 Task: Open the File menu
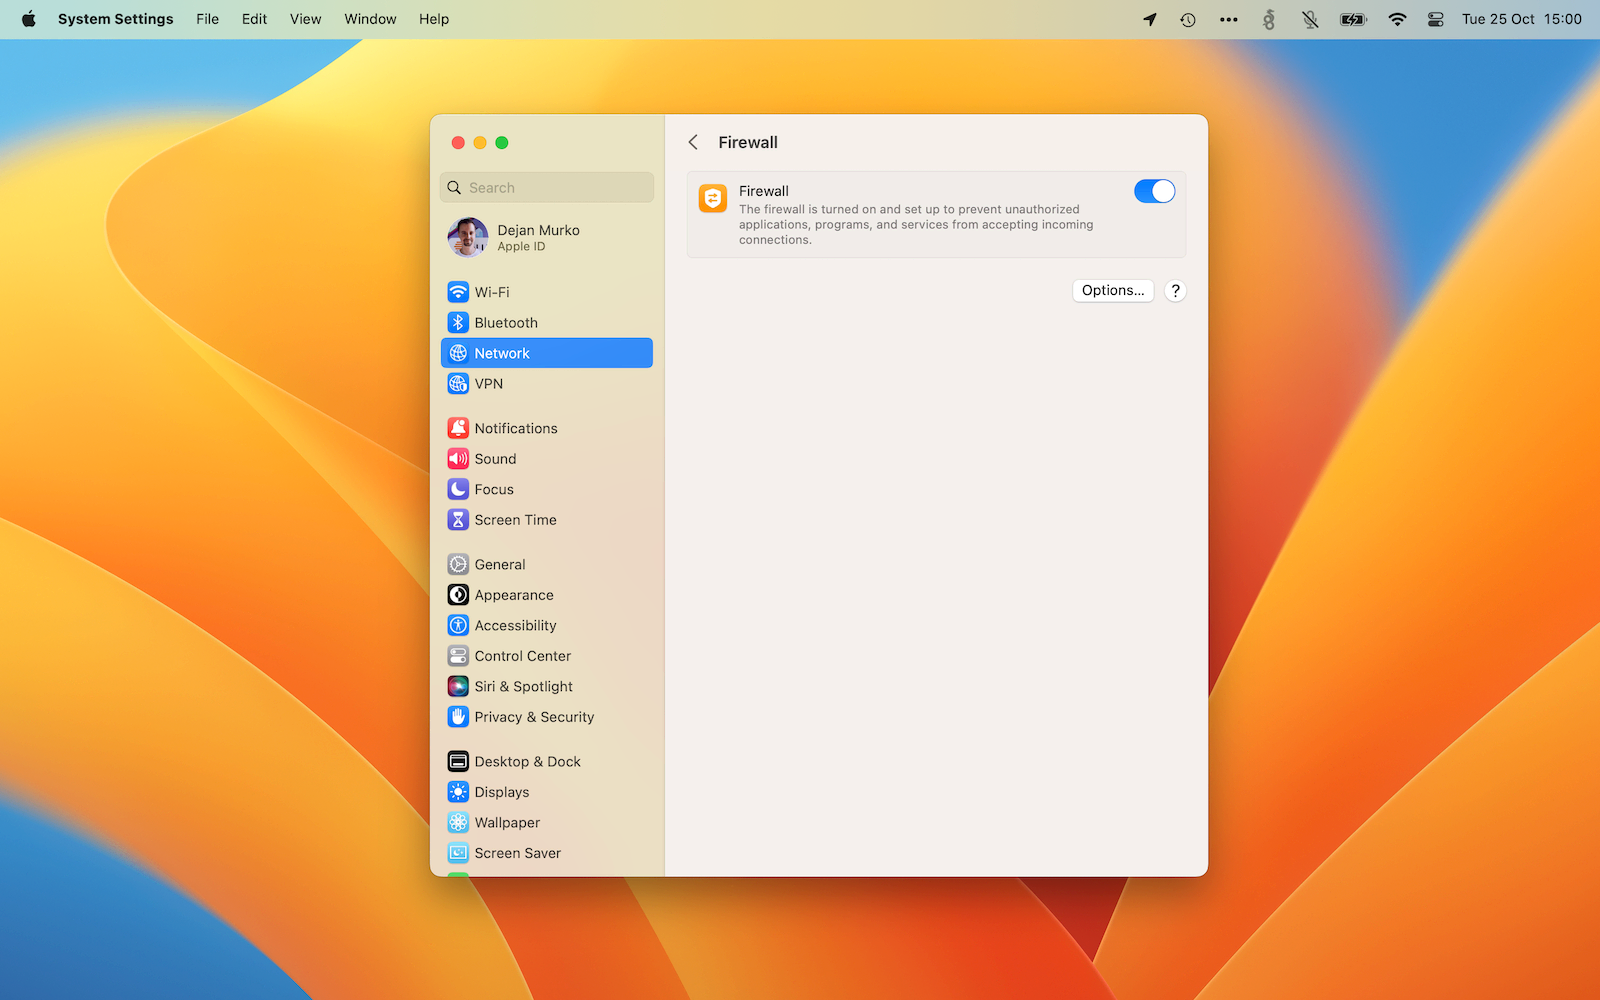207,19
